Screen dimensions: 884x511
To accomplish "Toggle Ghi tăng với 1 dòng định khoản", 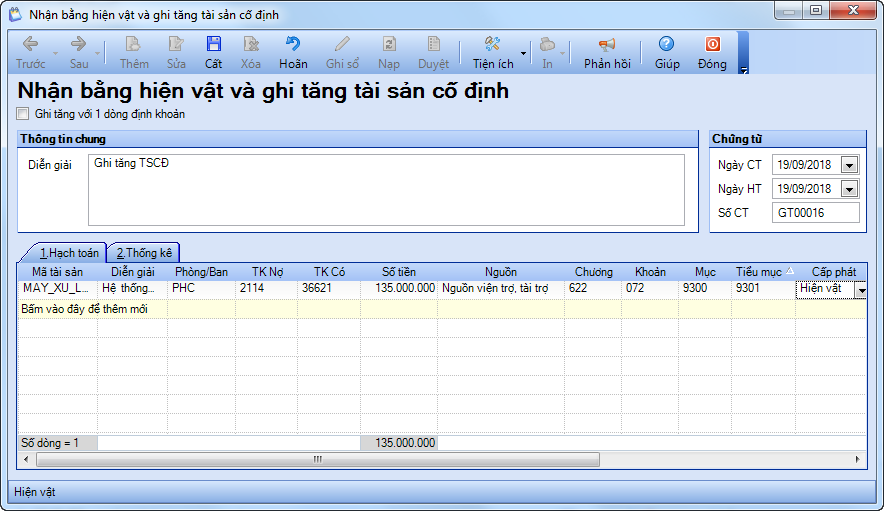I will click(x=23, y=114).
